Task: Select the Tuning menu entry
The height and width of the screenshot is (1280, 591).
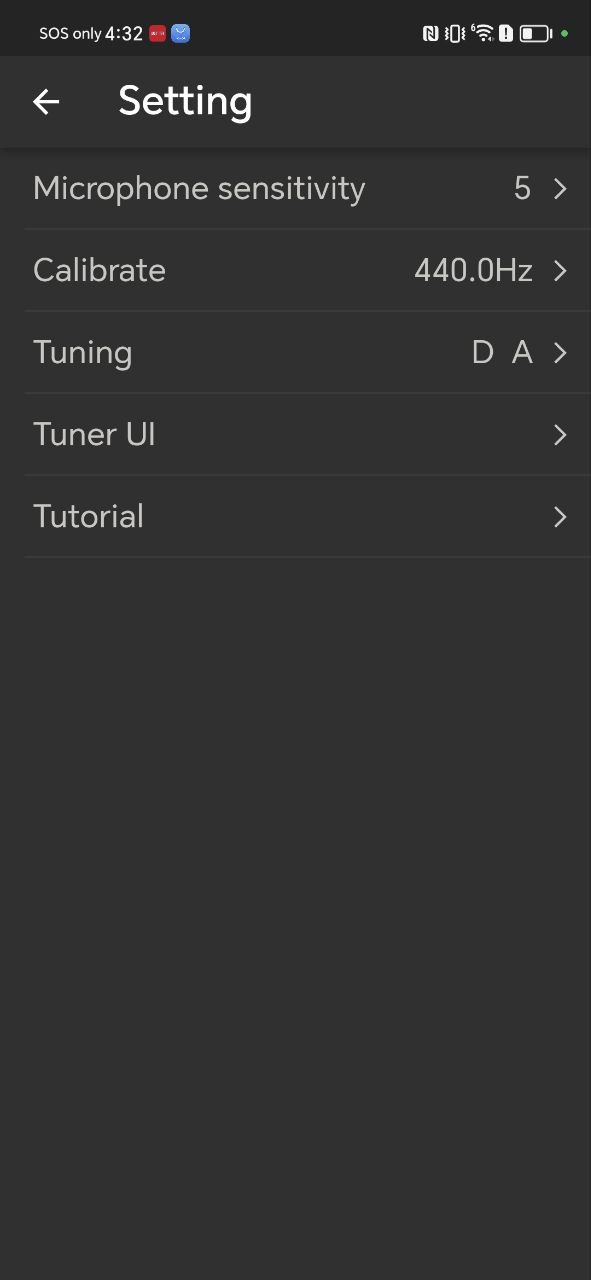Action: (x=307, y=353)
